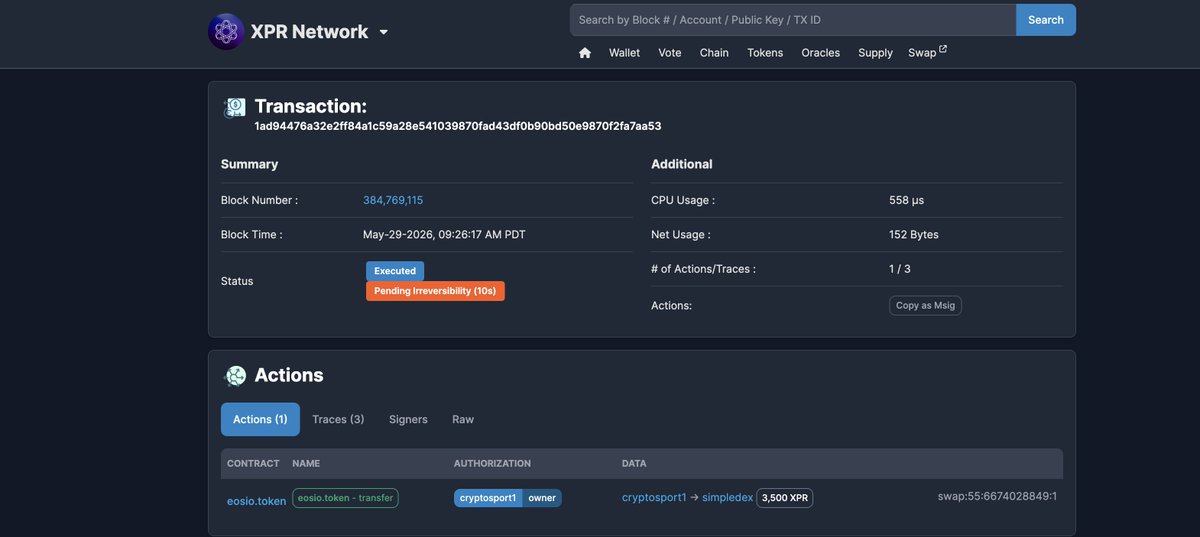Open the Vote menu item
Image resolution: width=1200 pixels, height=537 pixels.
pyautogui.click(x=670, y=53)
